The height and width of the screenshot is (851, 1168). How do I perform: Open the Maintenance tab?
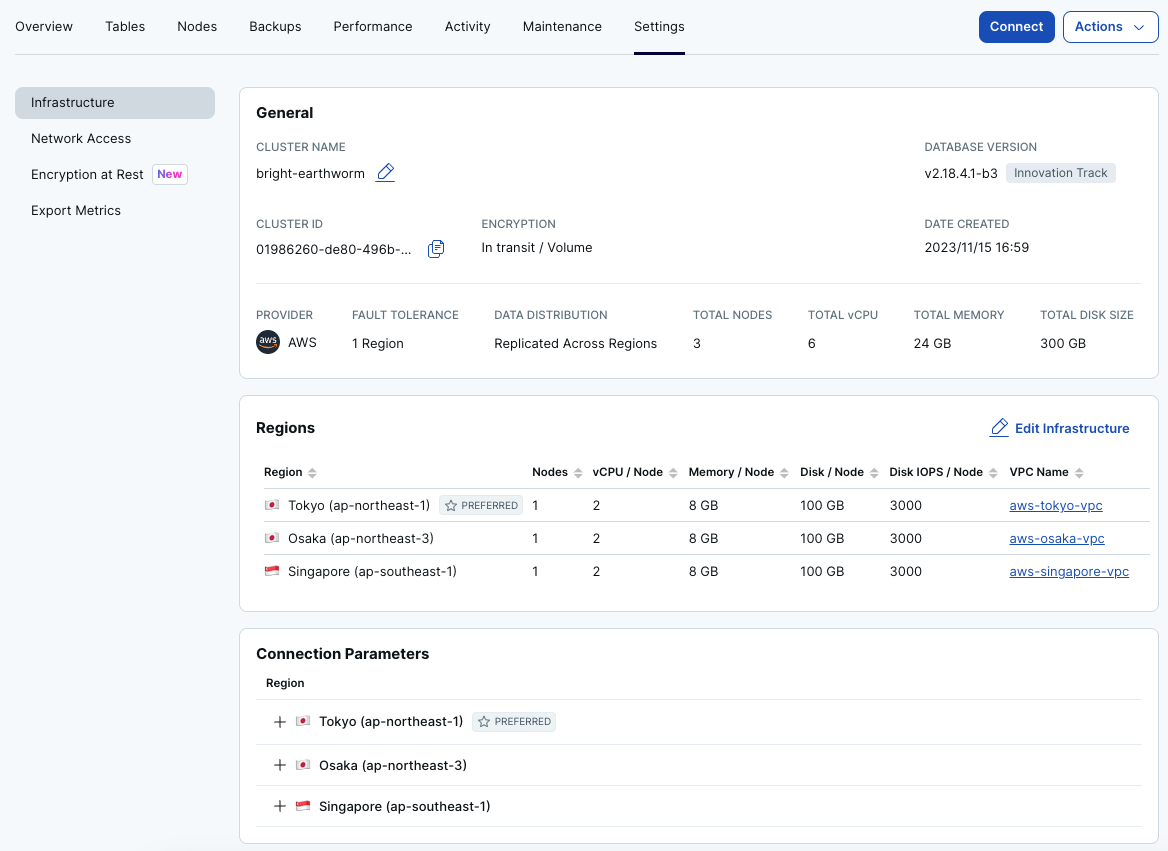[562, 27]
